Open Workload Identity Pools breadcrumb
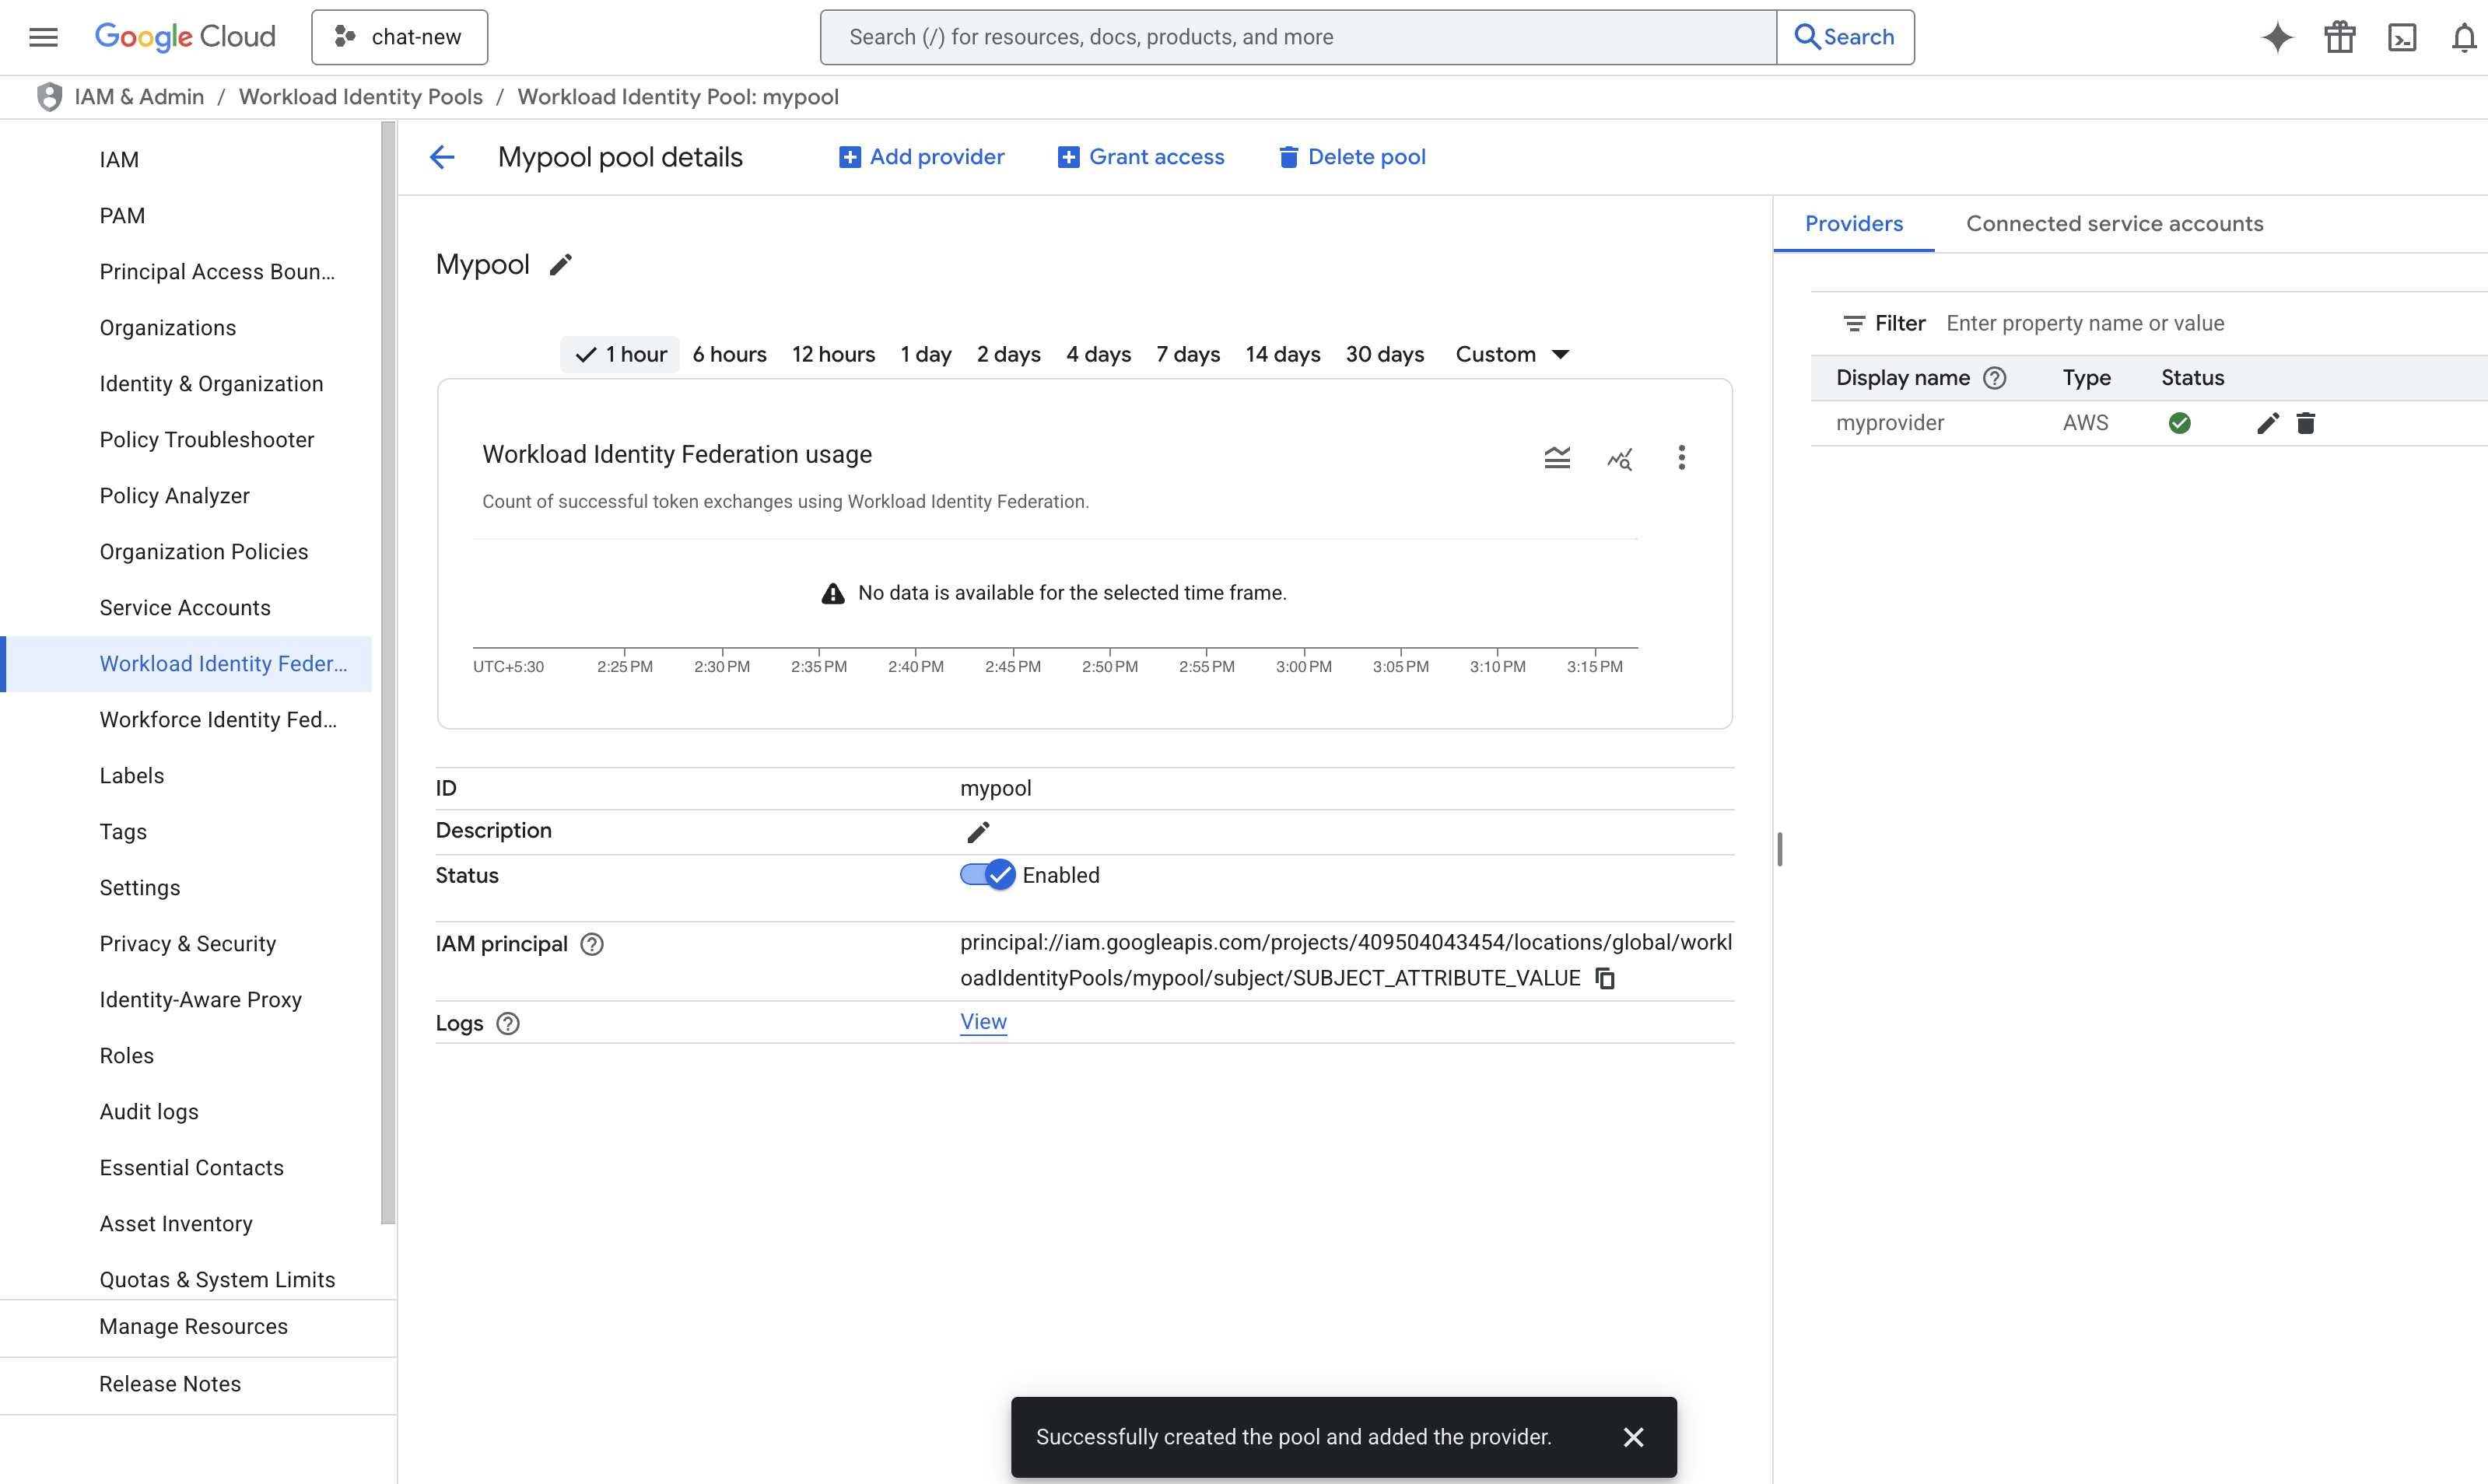The height and width of the screenshot is (1484, 2488). coord(361,96)
